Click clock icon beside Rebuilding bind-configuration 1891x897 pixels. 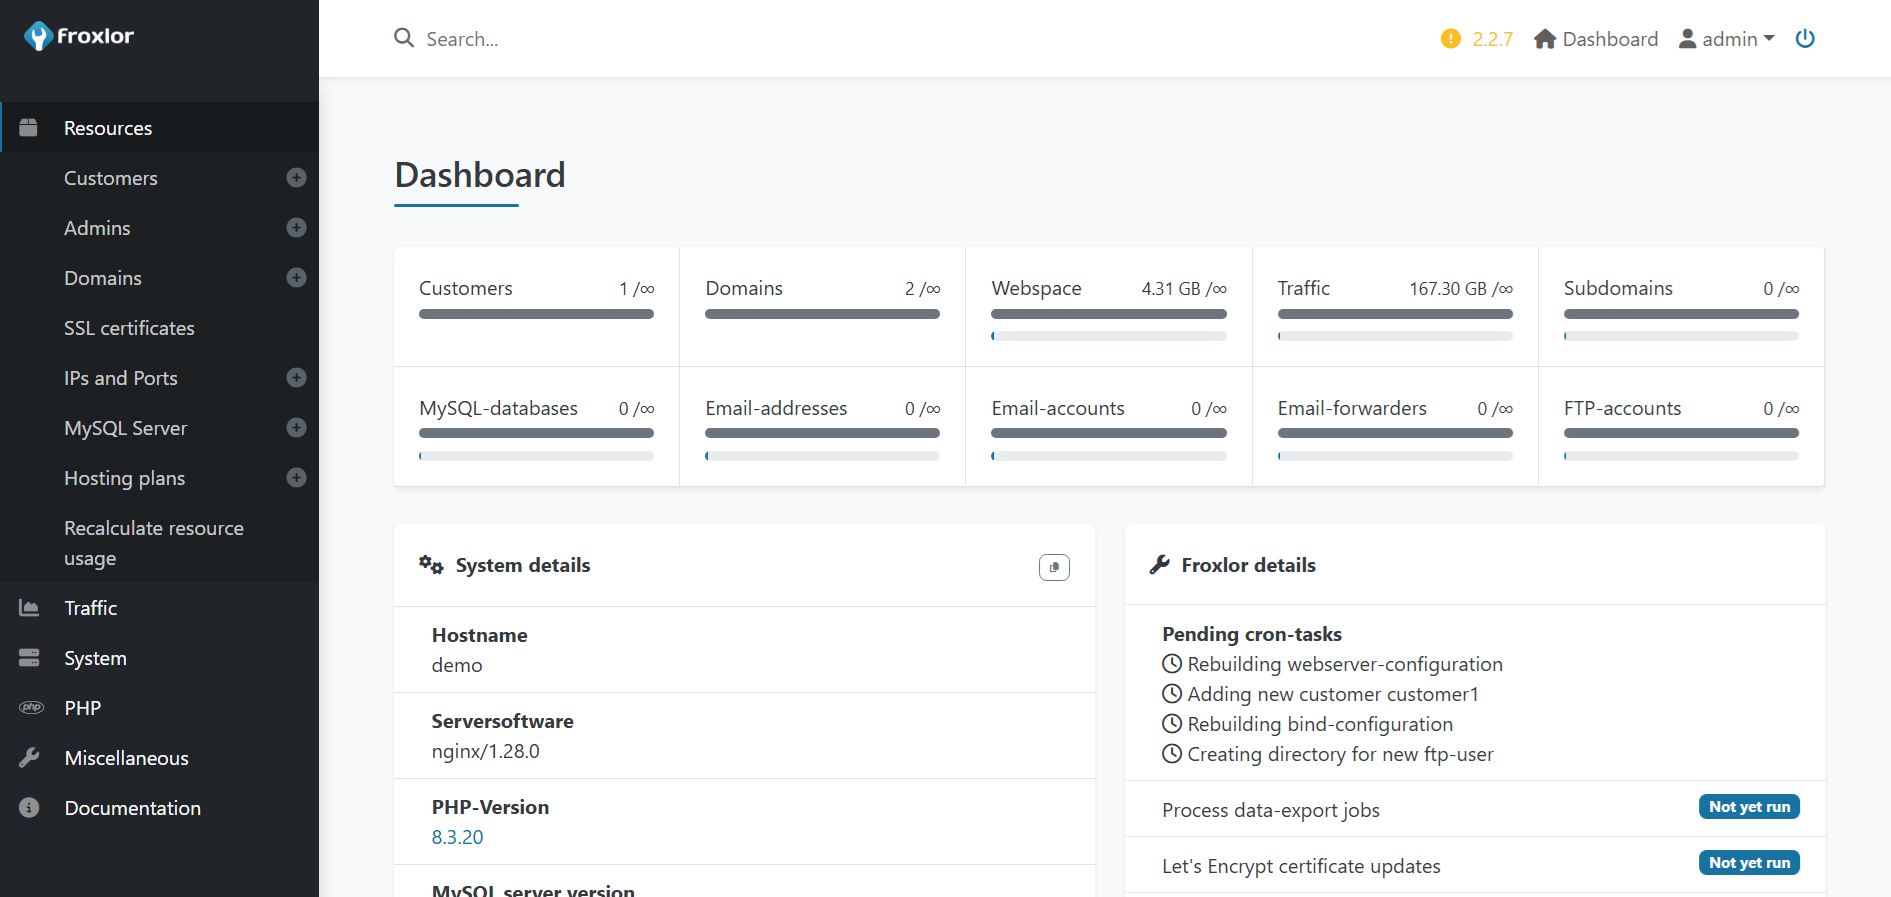click(1172, 724)
